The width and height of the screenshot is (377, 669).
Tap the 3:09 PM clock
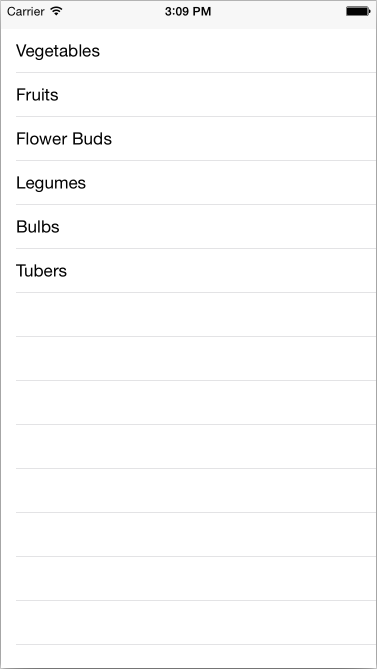[188, 12]
